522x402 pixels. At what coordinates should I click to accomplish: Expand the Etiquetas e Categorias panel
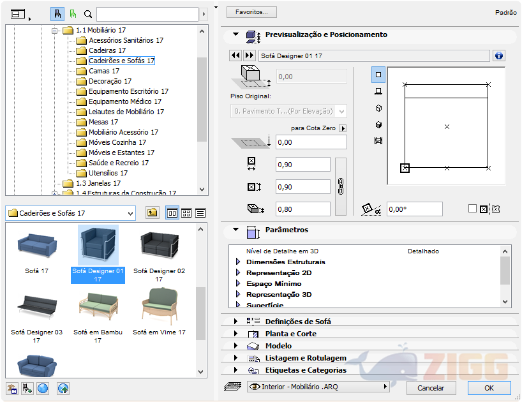(235, 370)
